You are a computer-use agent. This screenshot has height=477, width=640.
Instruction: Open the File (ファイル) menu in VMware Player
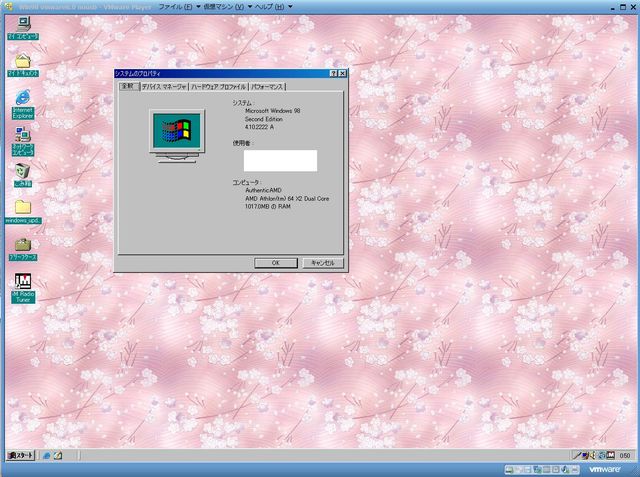[x=179, y=7]
